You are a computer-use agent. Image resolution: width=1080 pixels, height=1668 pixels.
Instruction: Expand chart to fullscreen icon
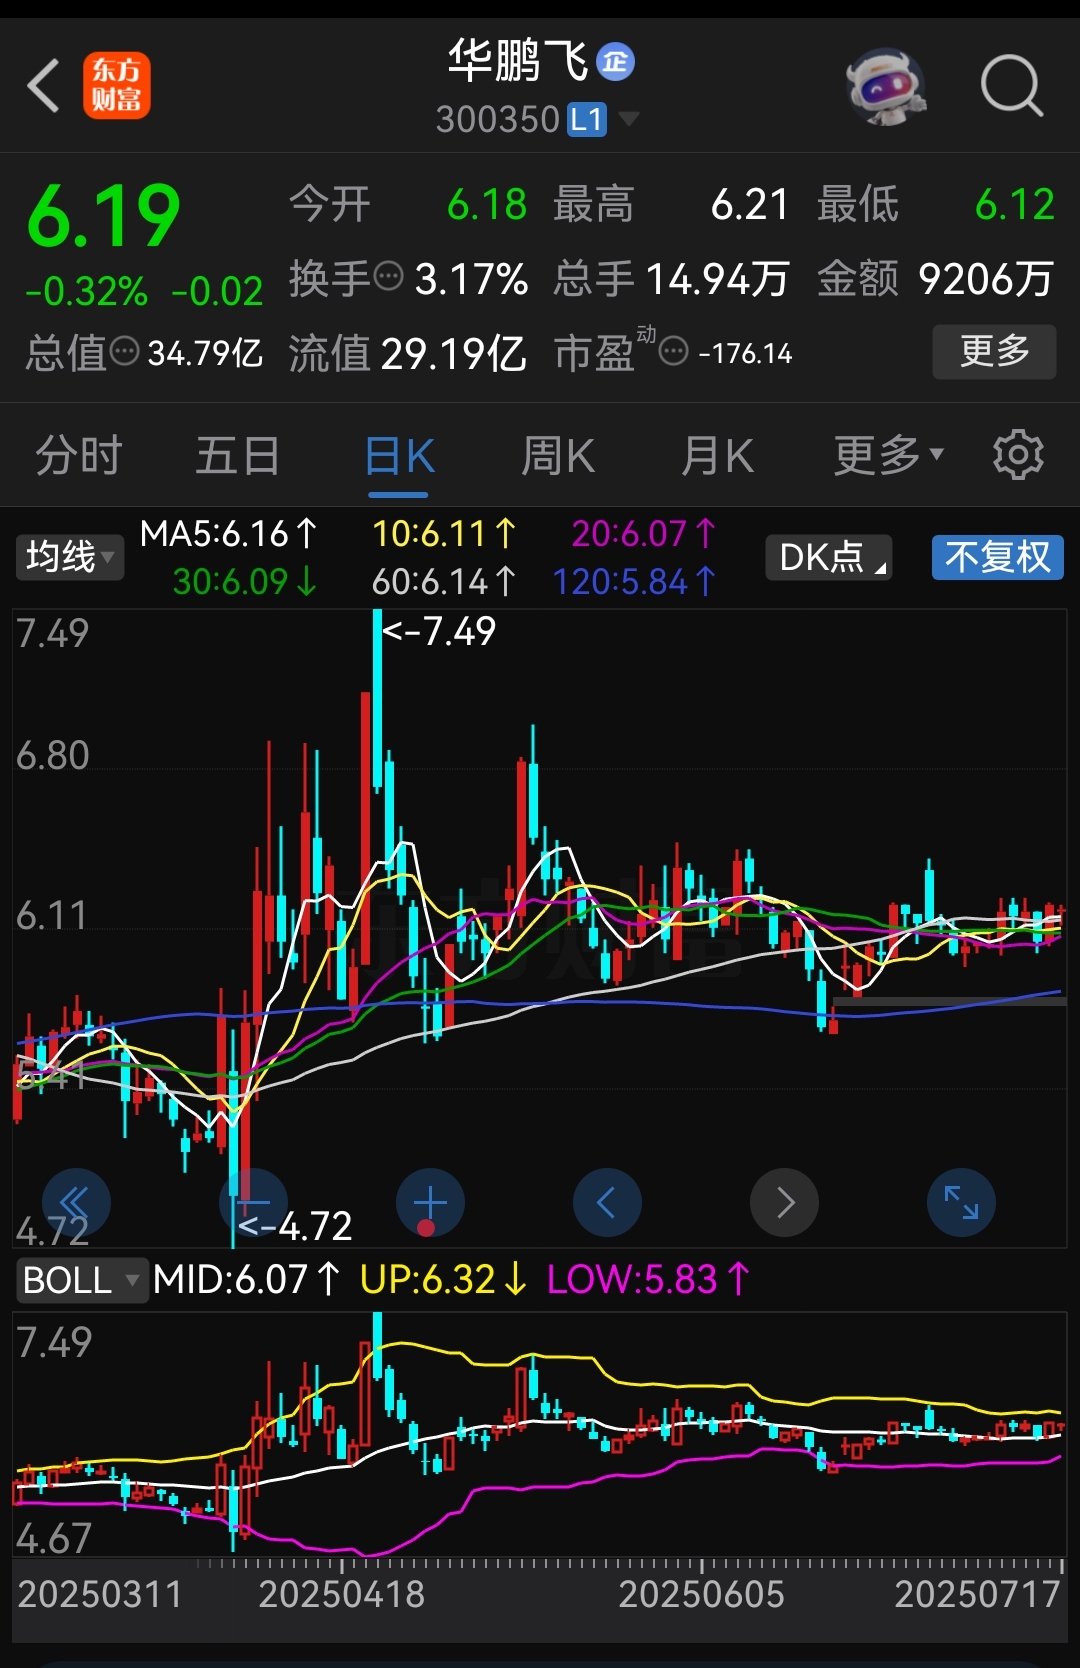pos(961,1202)
